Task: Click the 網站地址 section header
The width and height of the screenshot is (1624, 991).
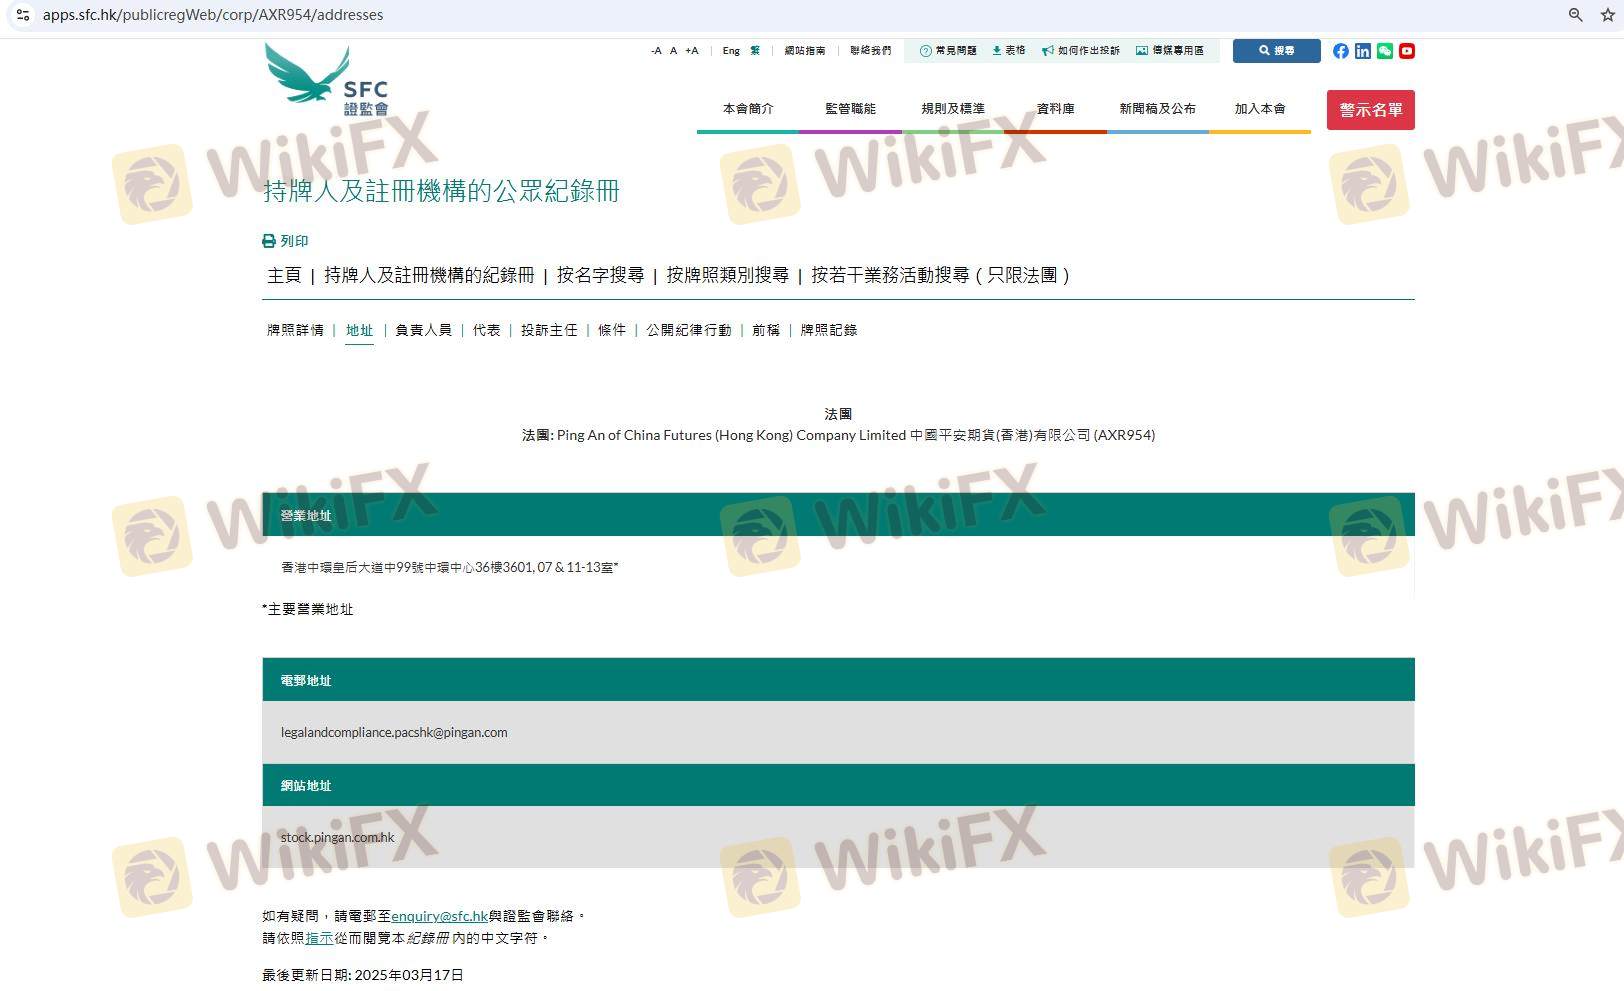Action: [838, 785]
